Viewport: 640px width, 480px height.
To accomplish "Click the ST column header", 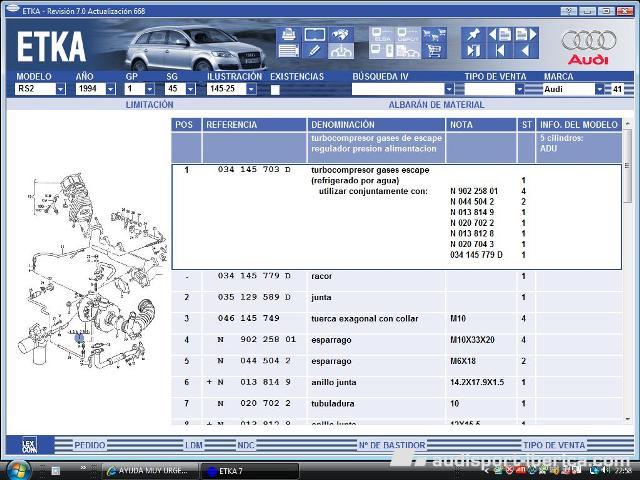I will tap(526, 124).
